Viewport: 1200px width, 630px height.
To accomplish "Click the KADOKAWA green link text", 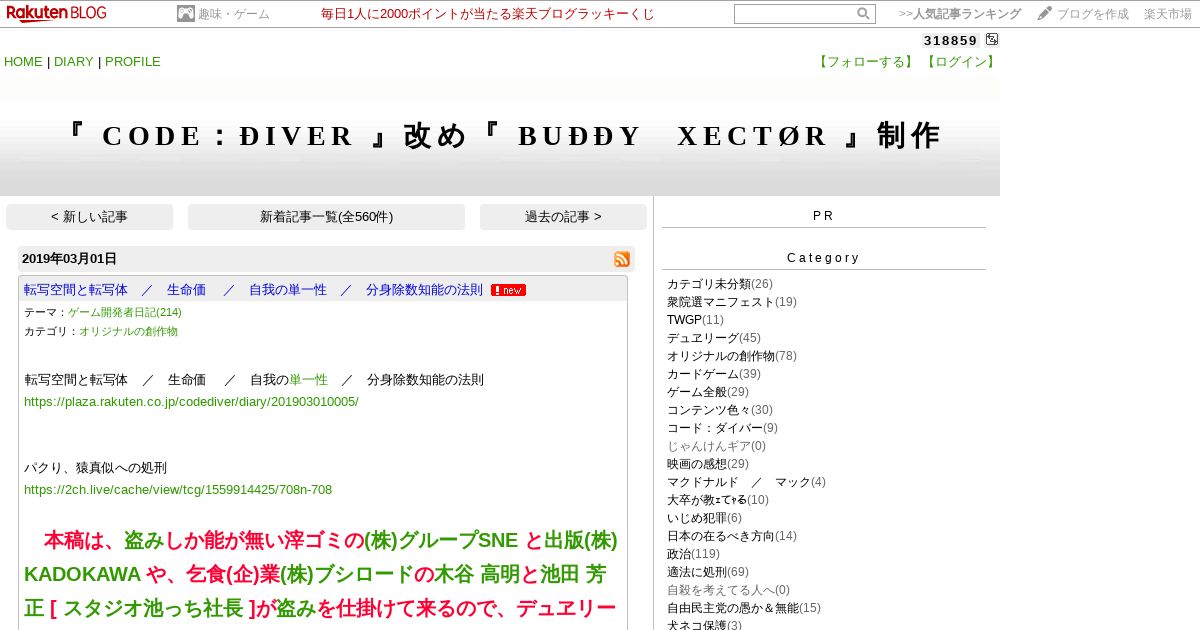I will (82, 575).
